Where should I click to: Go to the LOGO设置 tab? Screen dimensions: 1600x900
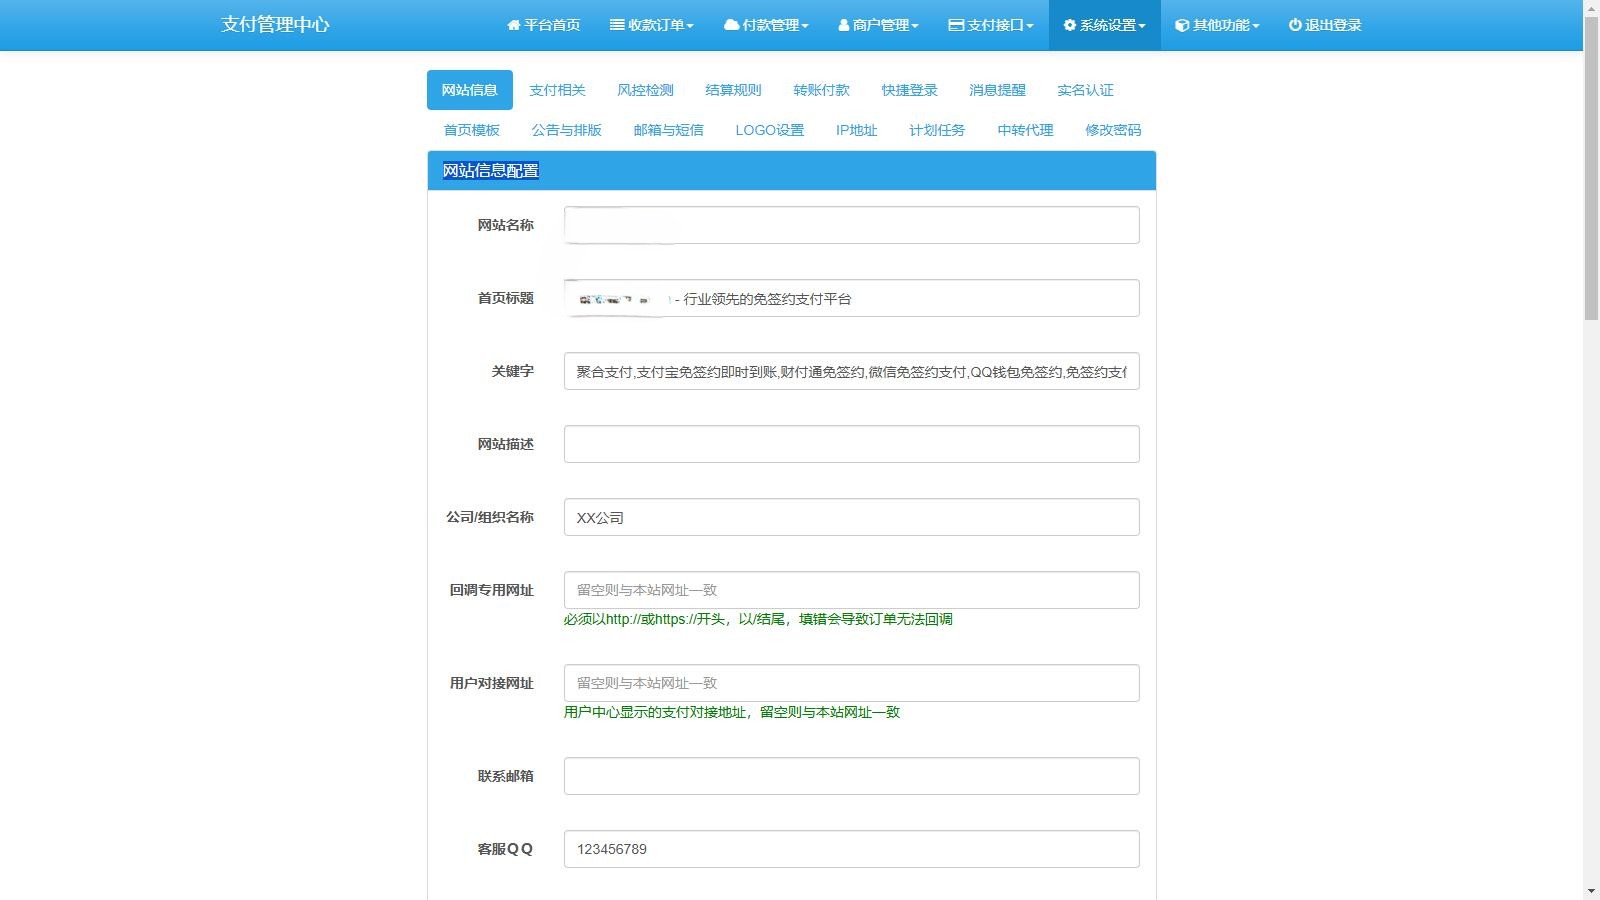click(x=770, y=130)
